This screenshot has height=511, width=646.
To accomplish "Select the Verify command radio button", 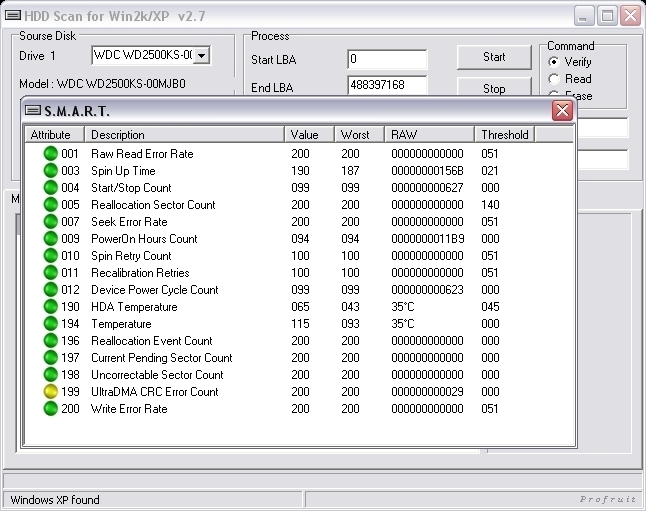I will click(554, 62).
